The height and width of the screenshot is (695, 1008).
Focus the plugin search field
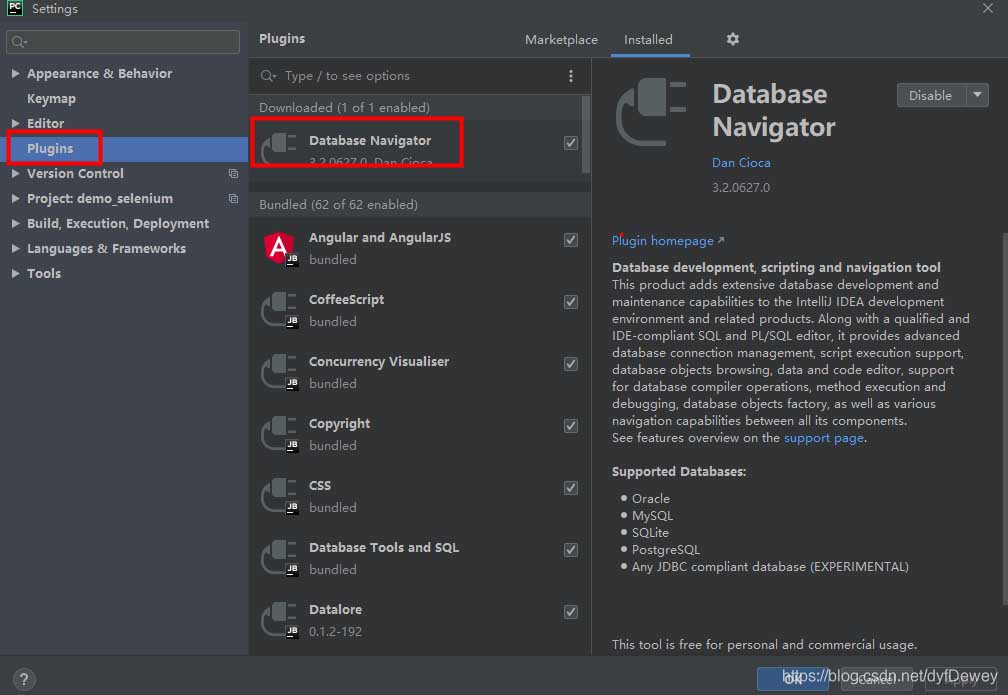411,76
